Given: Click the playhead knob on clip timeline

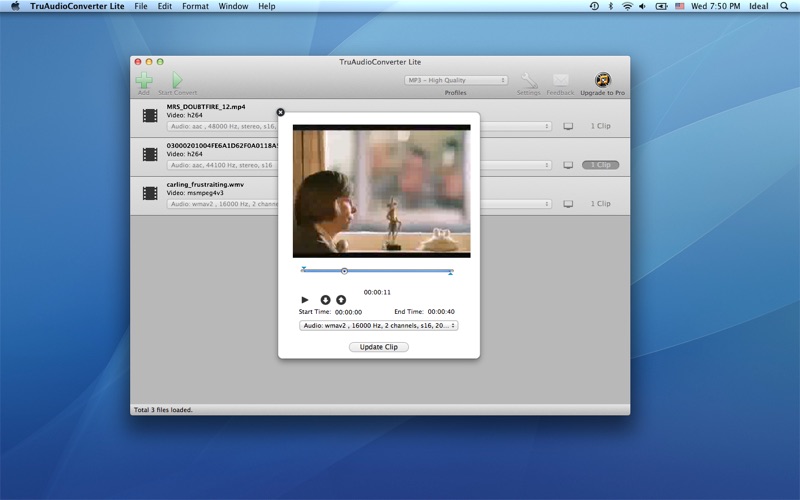Looking at the screenshot, I should 344,271.
